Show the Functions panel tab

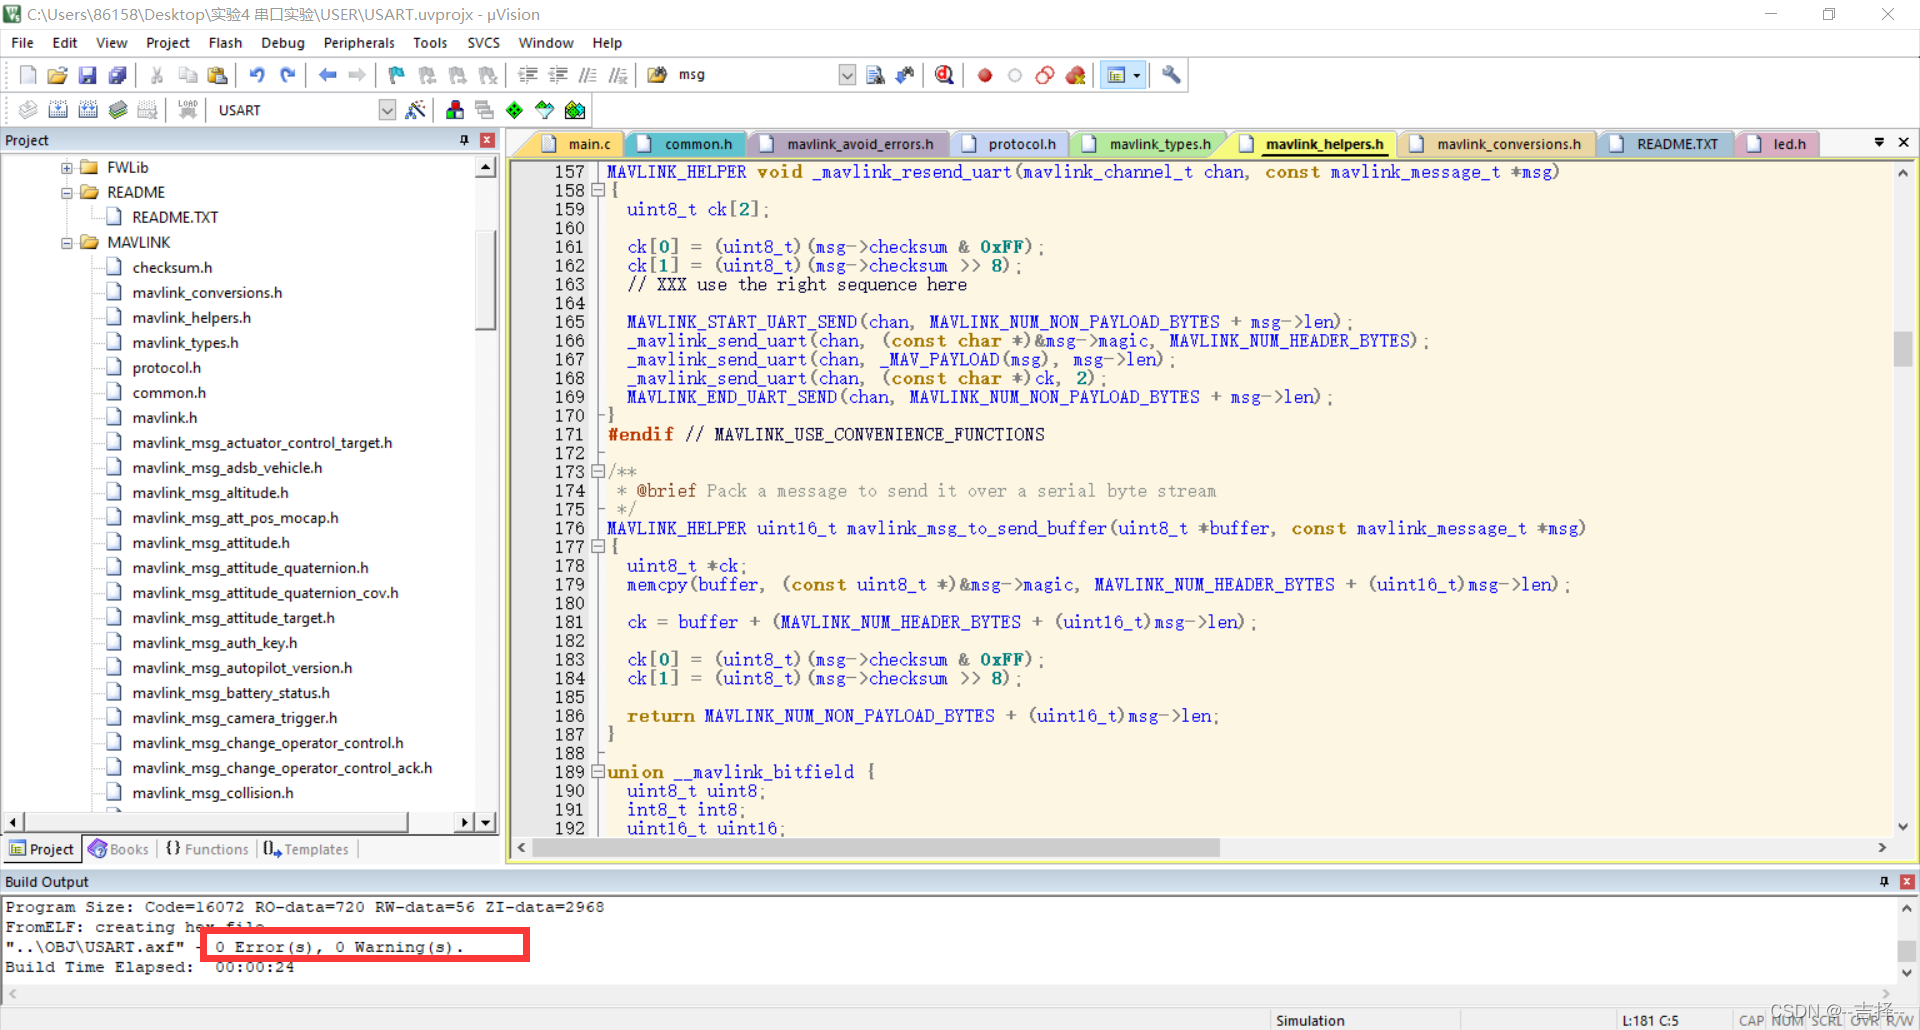click(207, 849)
